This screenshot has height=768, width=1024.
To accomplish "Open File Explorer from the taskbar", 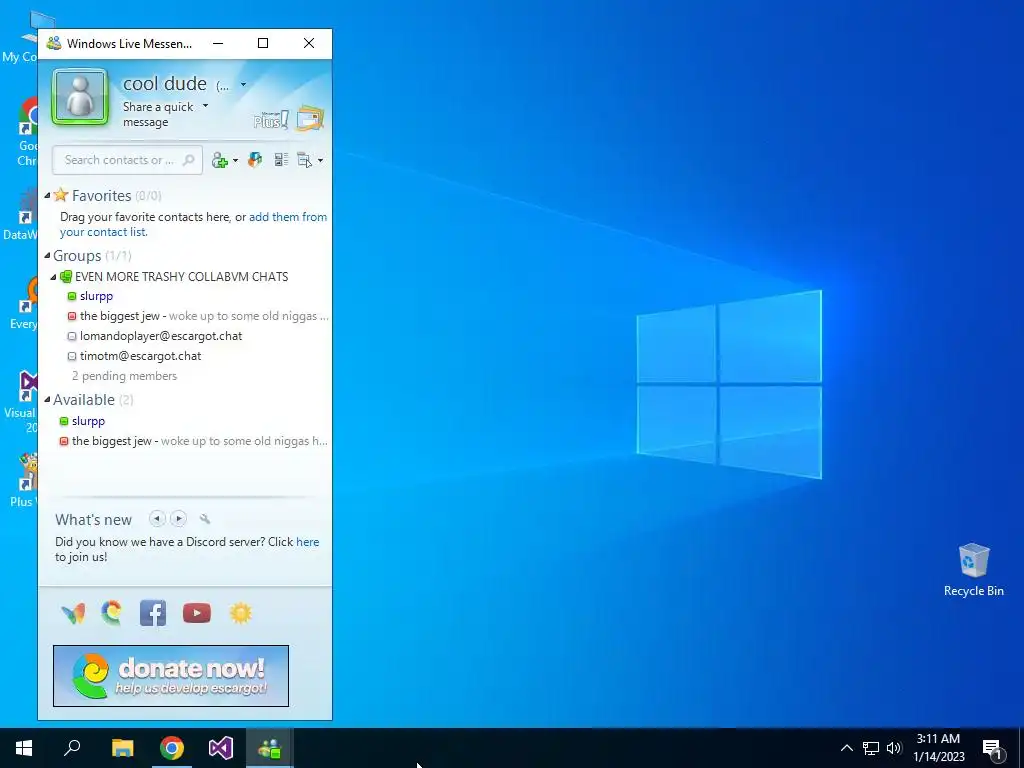I will (122, 748).
